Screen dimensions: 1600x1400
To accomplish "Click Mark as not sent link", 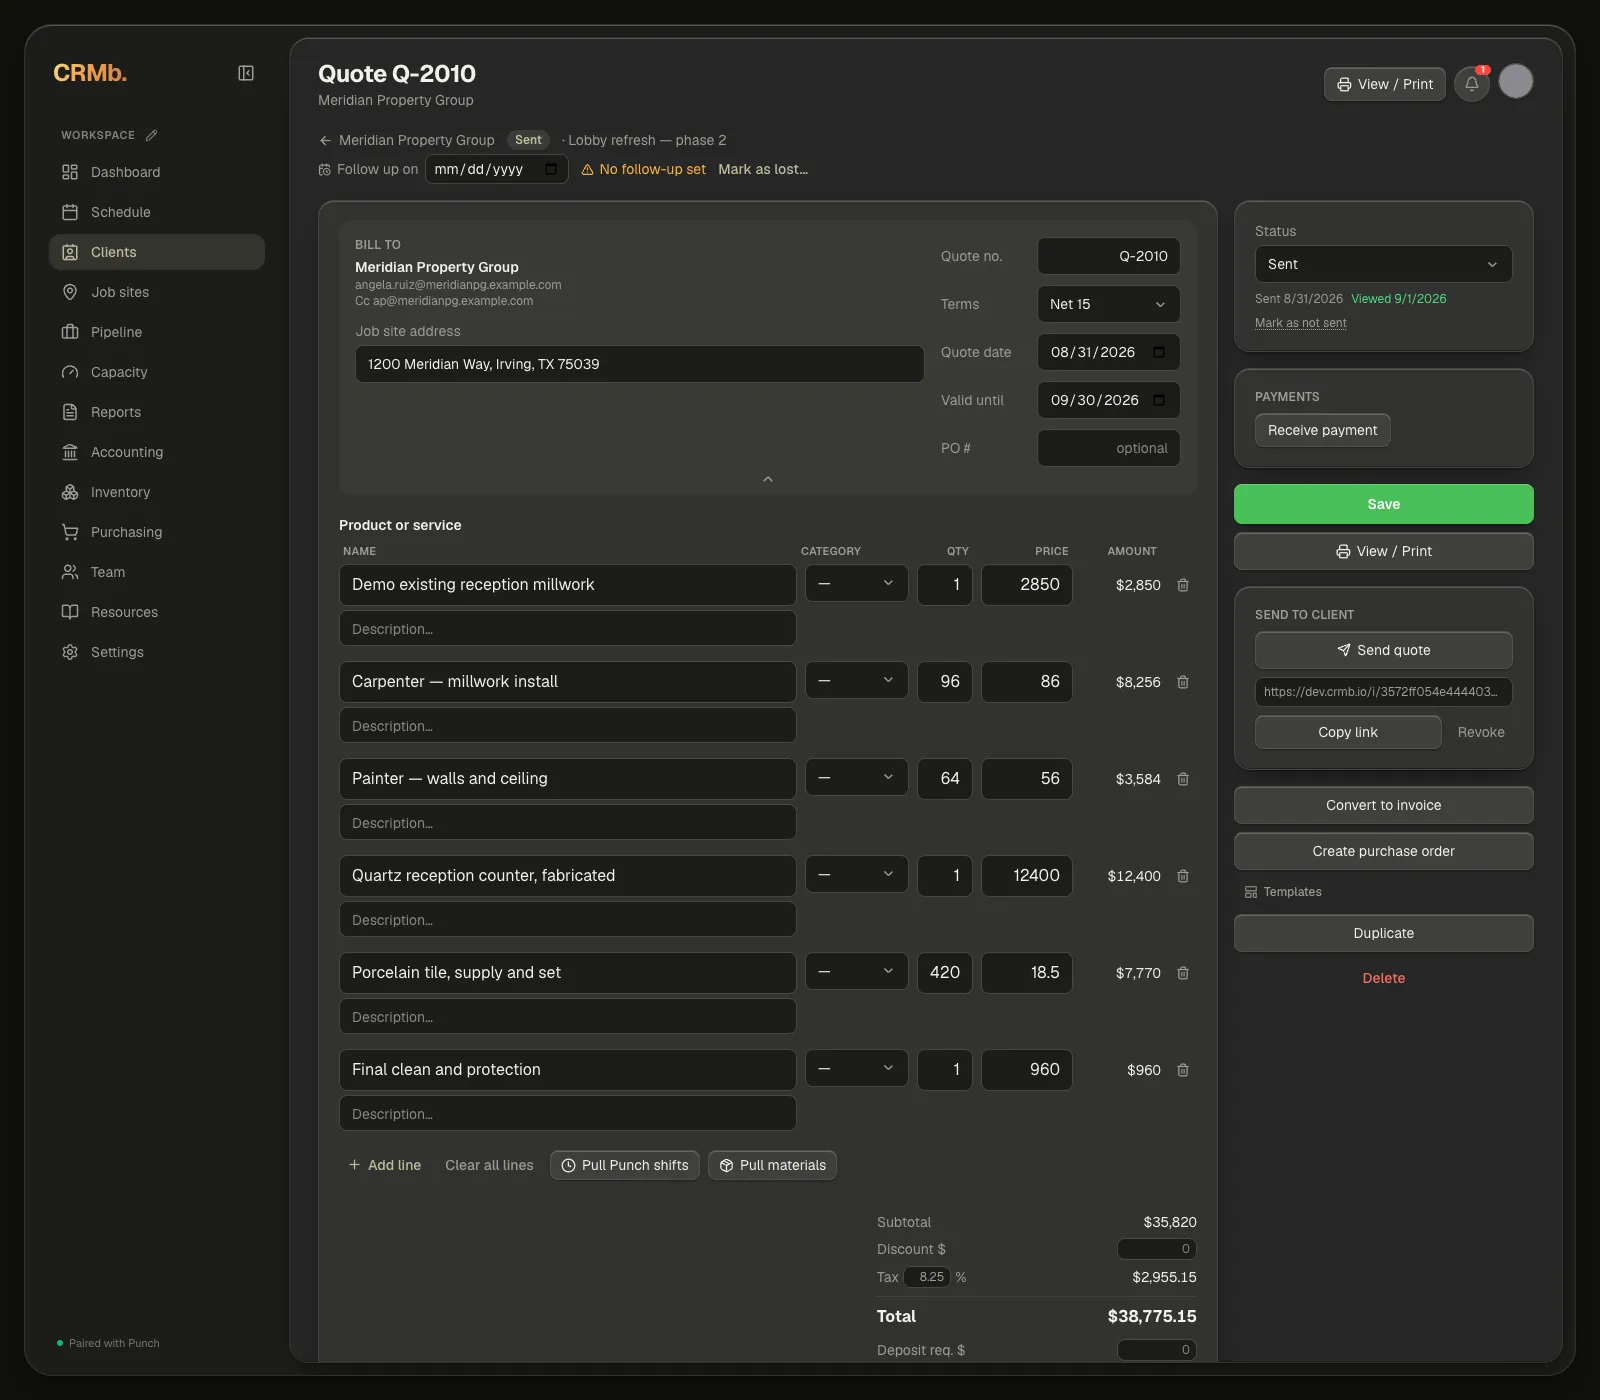I will tap(1301, 323).
